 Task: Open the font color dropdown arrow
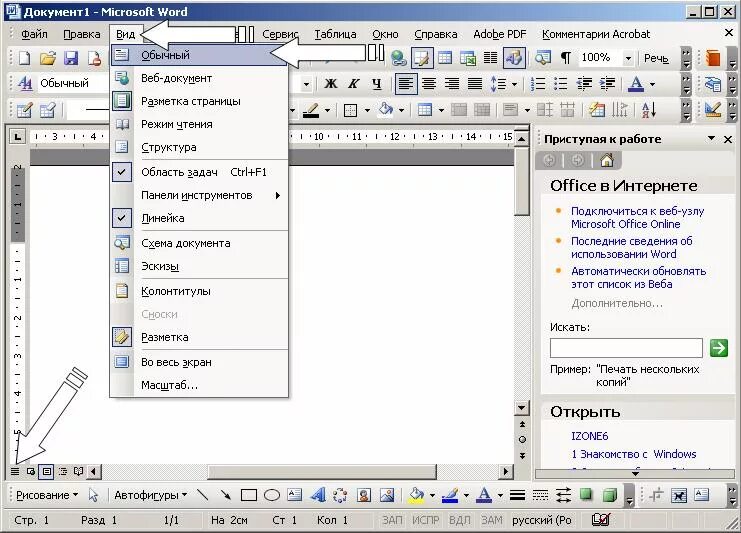point(653,85)
